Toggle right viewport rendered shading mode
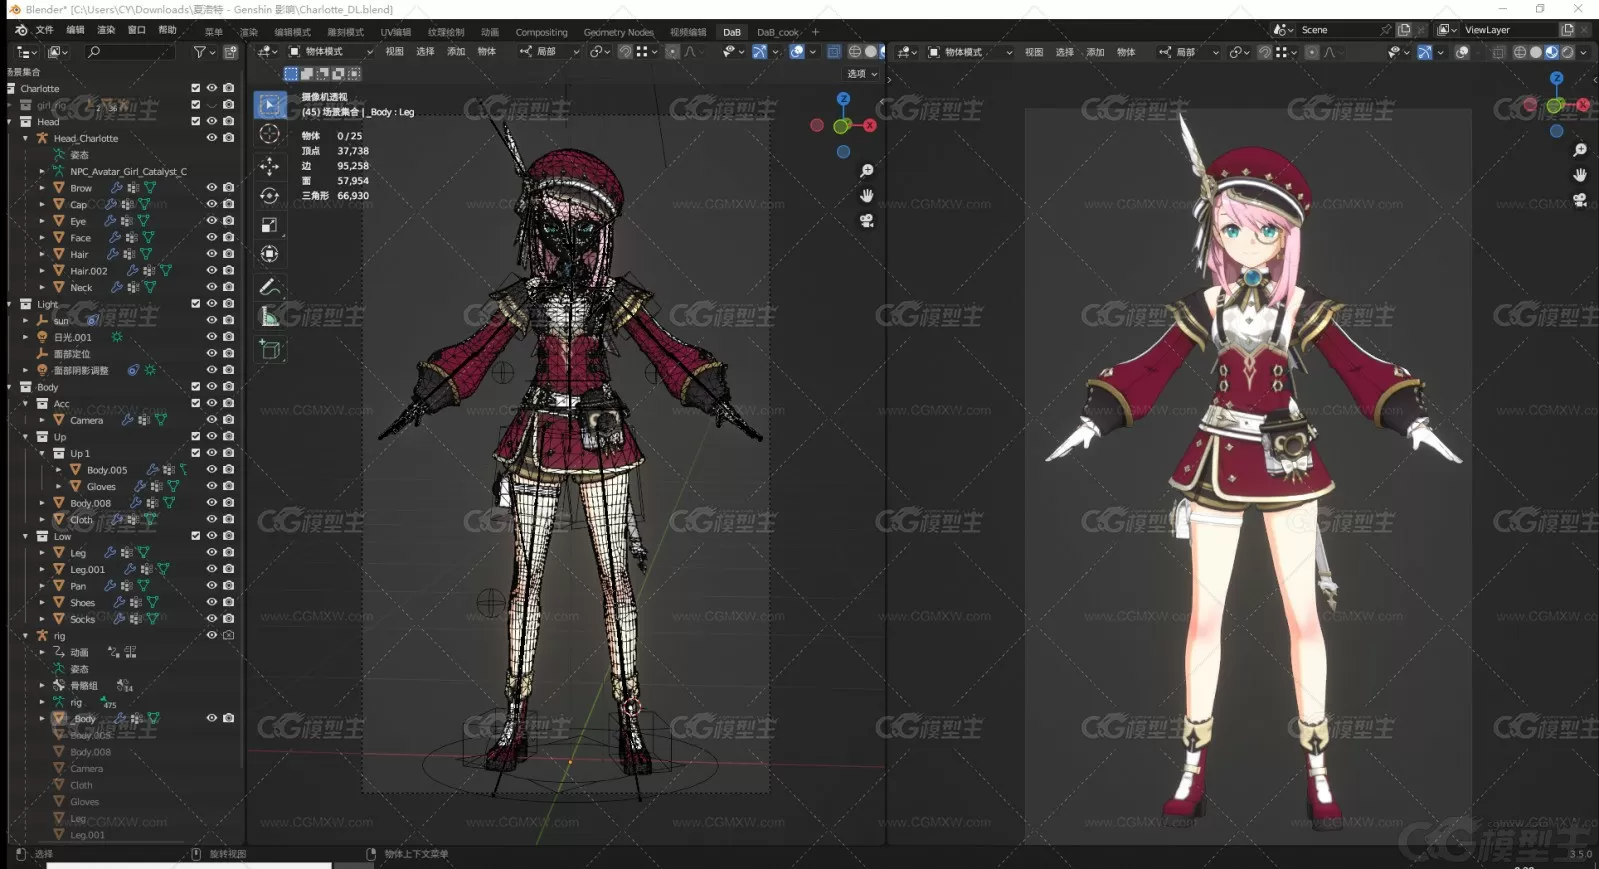 [1567, 52]
